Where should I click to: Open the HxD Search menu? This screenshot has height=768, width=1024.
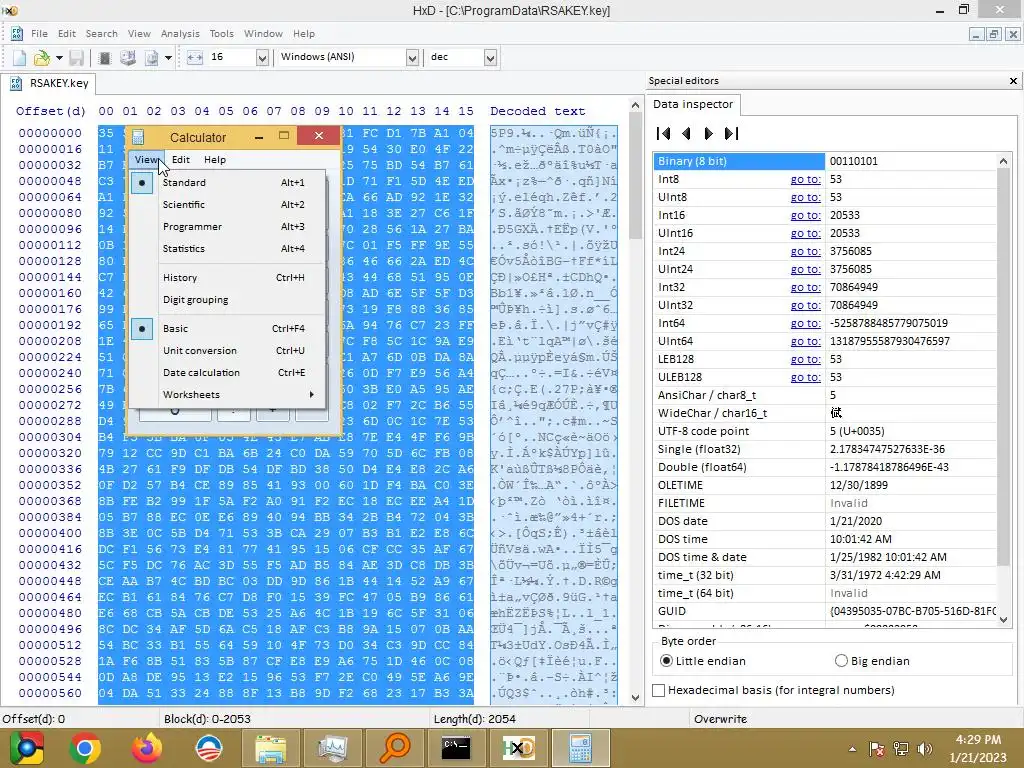pyautogui.click(x=101, y=33)
